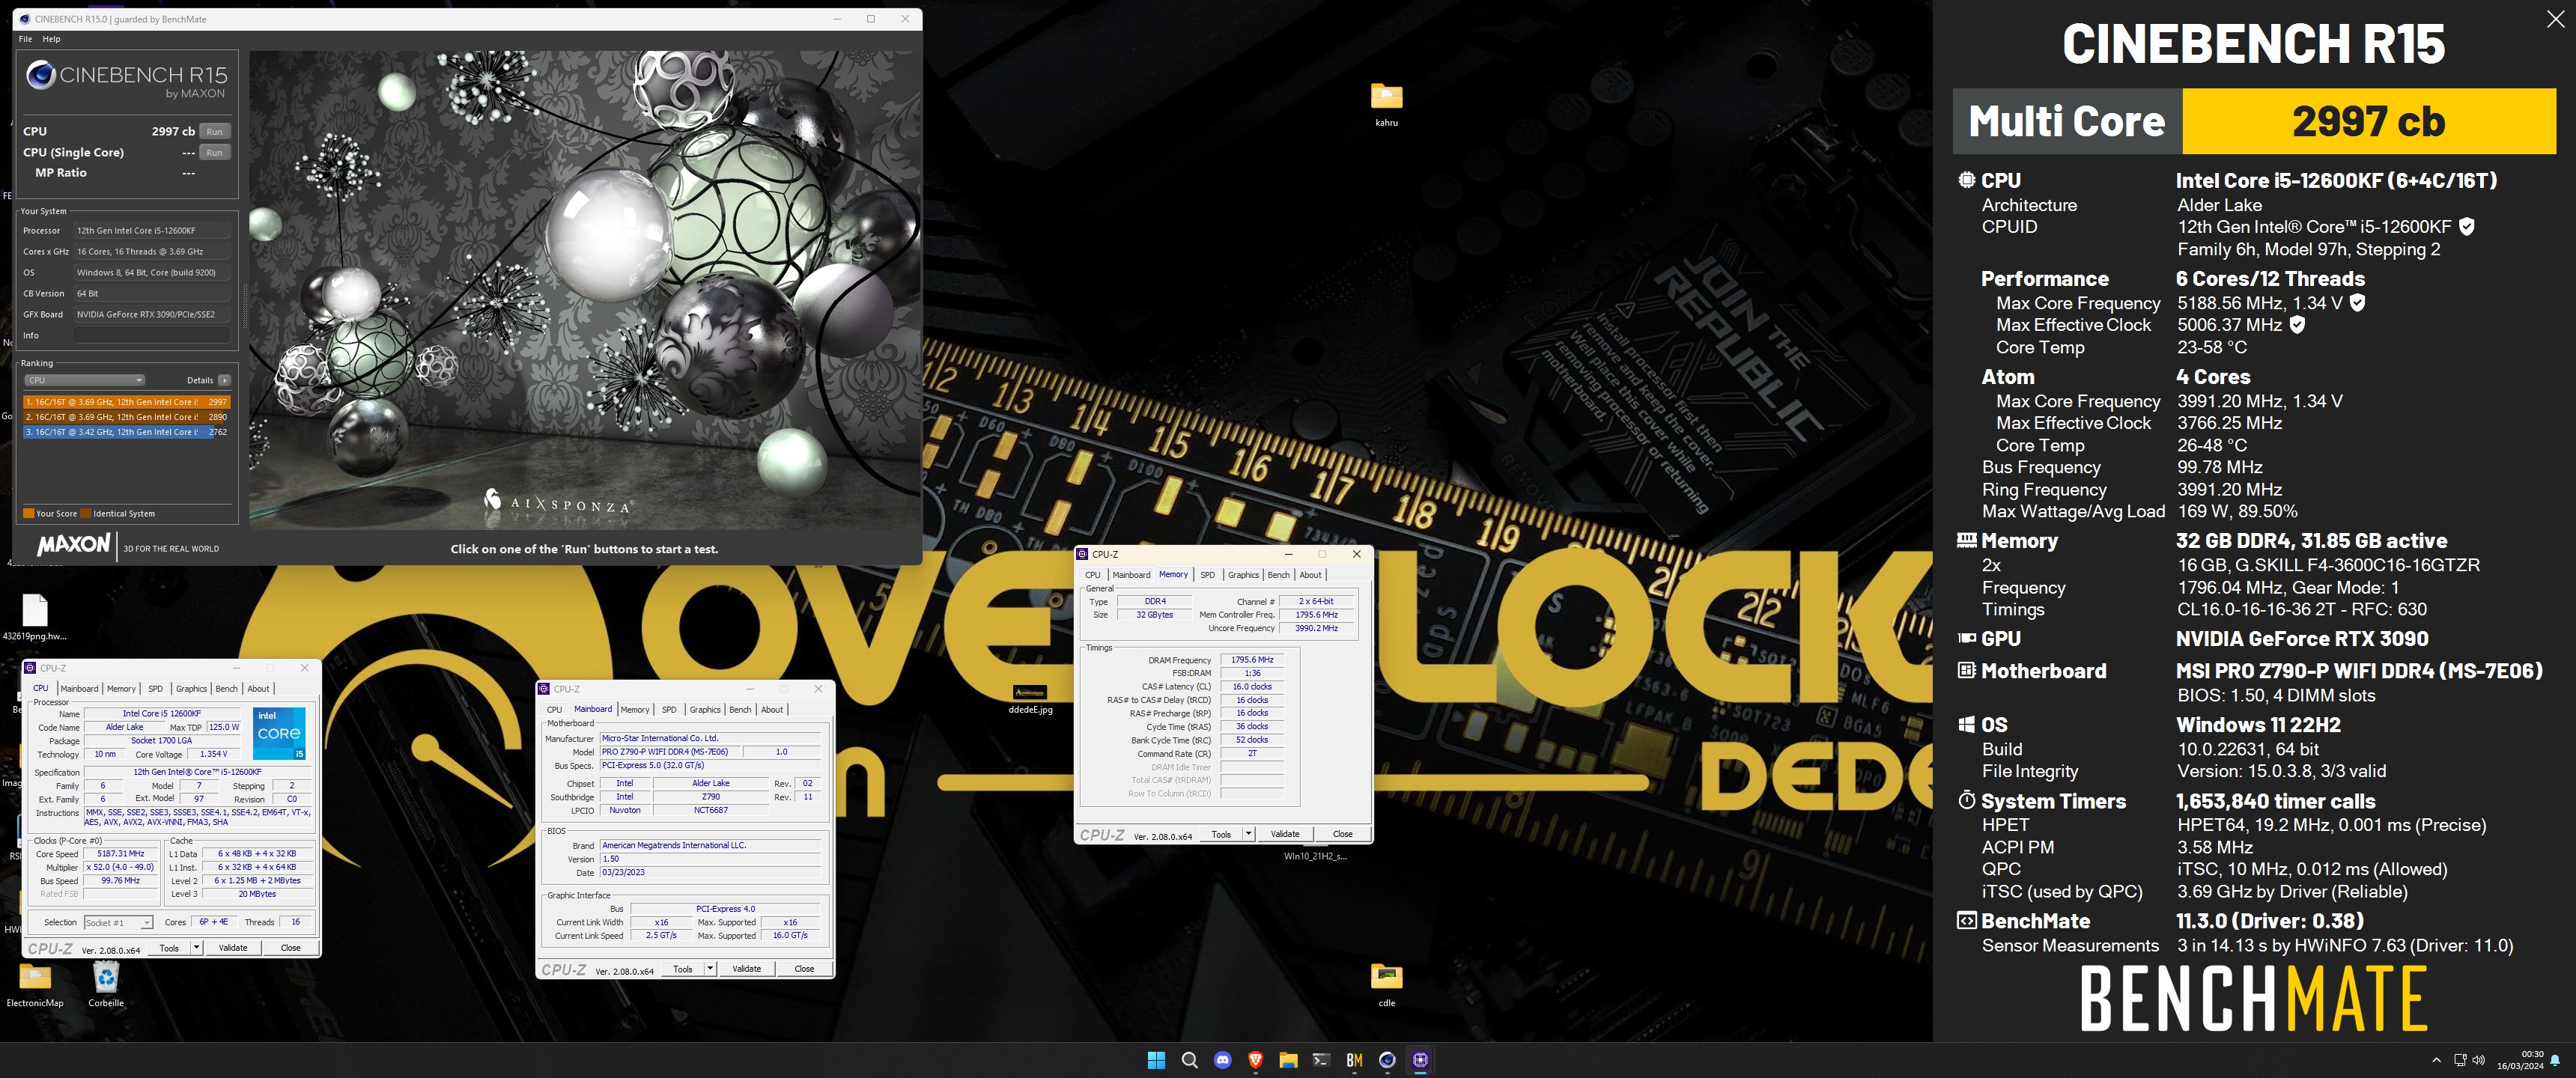Viewport: 2576px width, 1078px height.
Task: Open terminal icon on taskbar
Action: click(1321, 1060)
